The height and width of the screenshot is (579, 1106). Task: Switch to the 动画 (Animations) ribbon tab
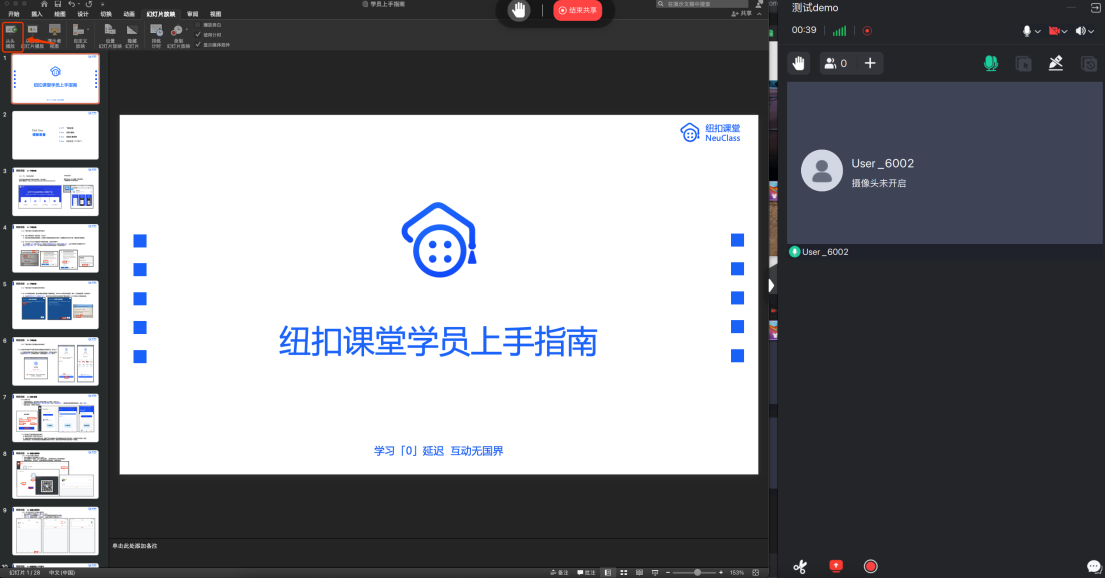(x=129, y=14)
